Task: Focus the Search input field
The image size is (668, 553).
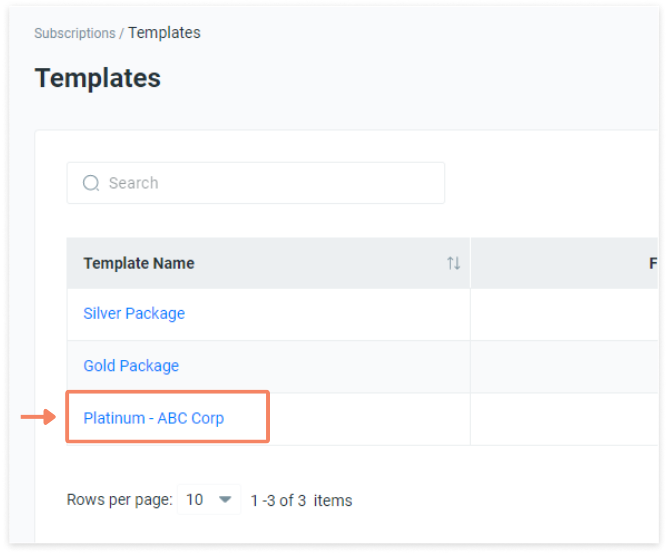Action: 256,183
